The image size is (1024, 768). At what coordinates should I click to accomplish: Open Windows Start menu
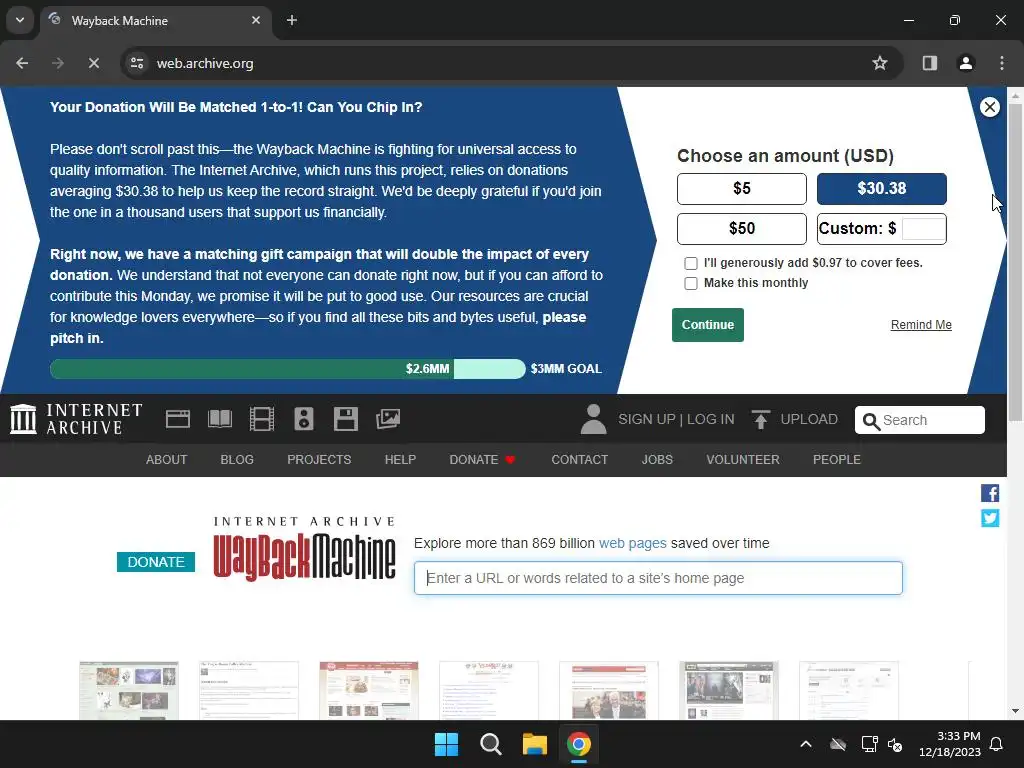[x=447, y=744]
